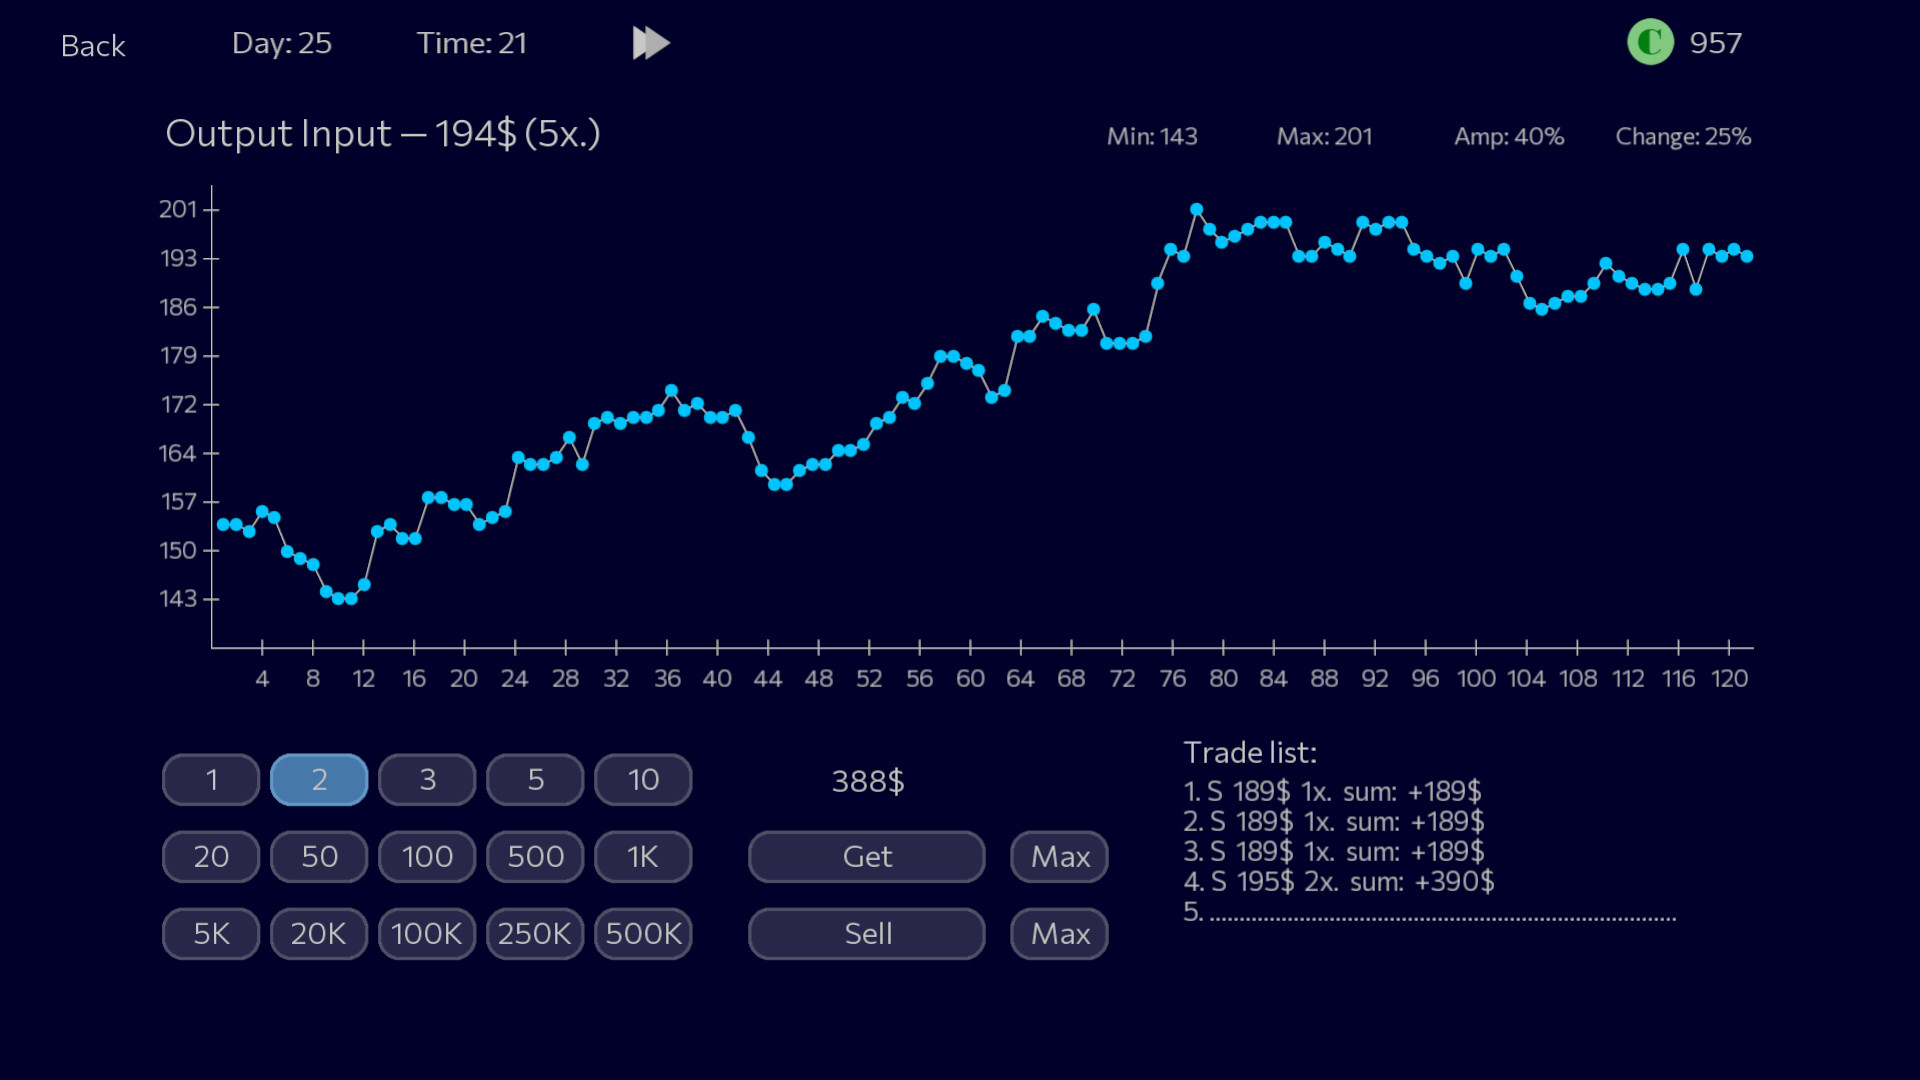The width and height of the screenshot is (1920, 1080).
Task: Click the Time: 21 display
Action: coord(472,43)
